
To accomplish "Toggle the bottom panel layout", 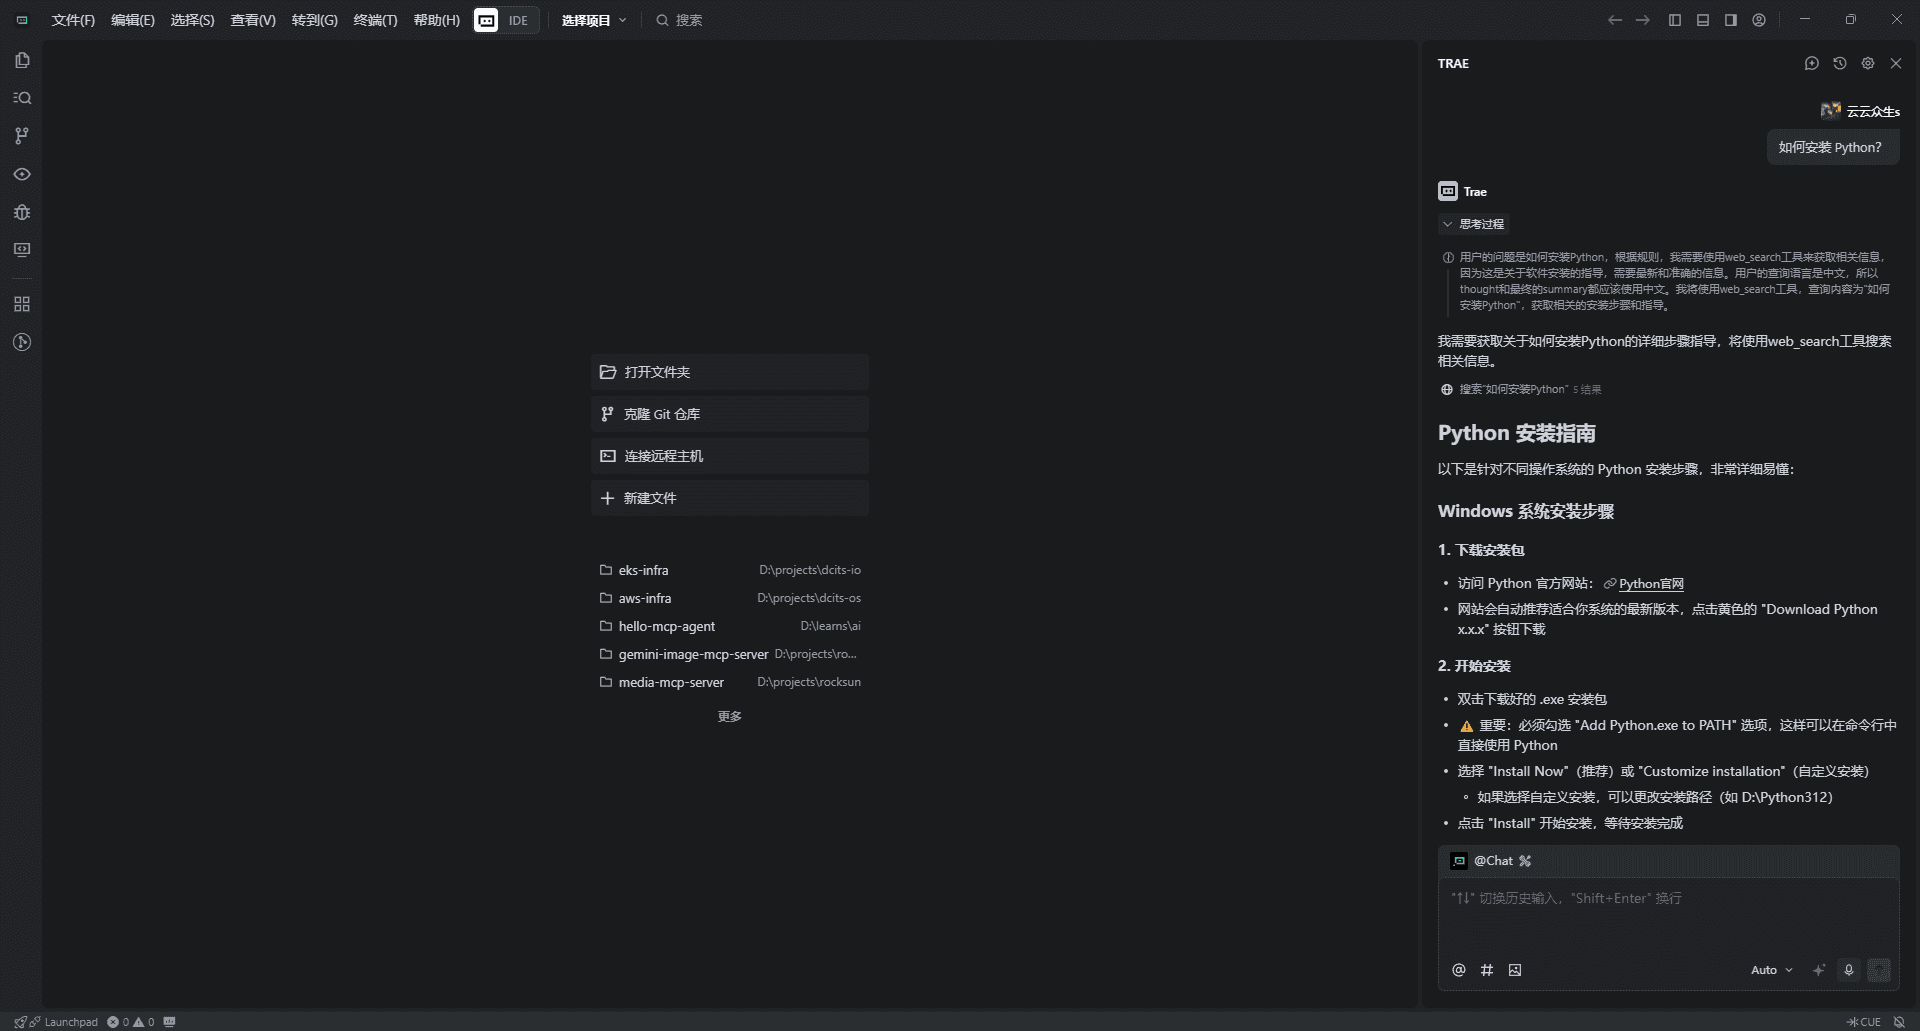I will [x=1703, y=20].
